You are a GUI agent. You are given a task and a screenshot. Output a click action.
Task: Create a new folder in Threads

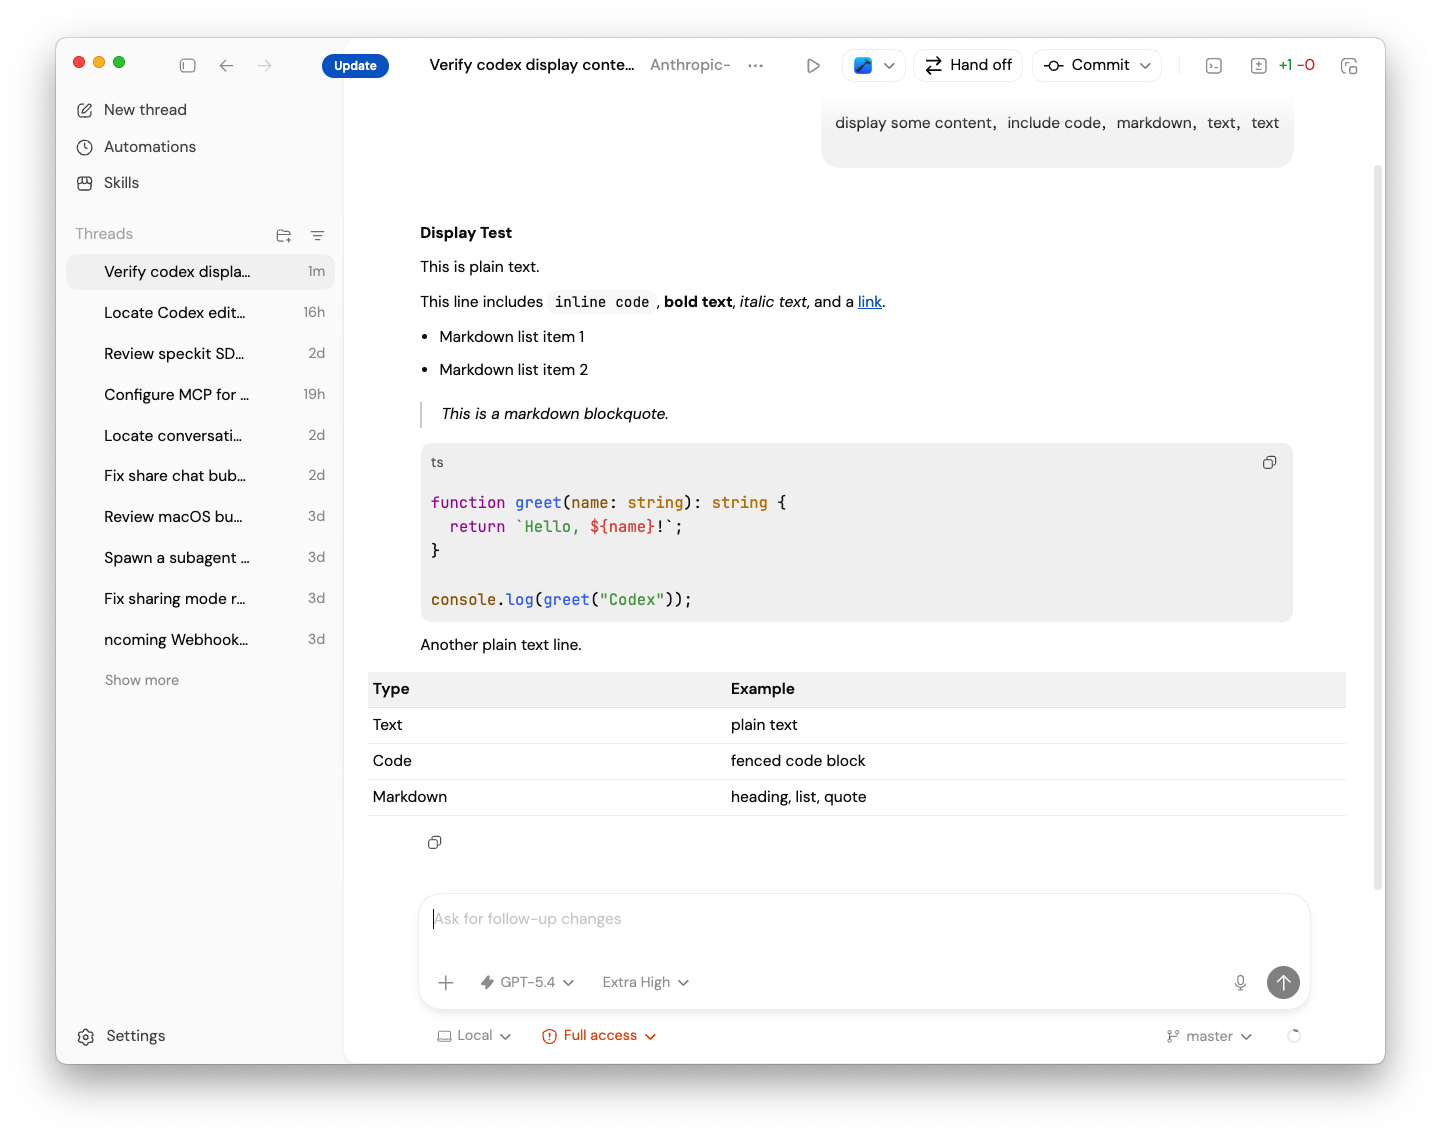[x=284, y=236]
